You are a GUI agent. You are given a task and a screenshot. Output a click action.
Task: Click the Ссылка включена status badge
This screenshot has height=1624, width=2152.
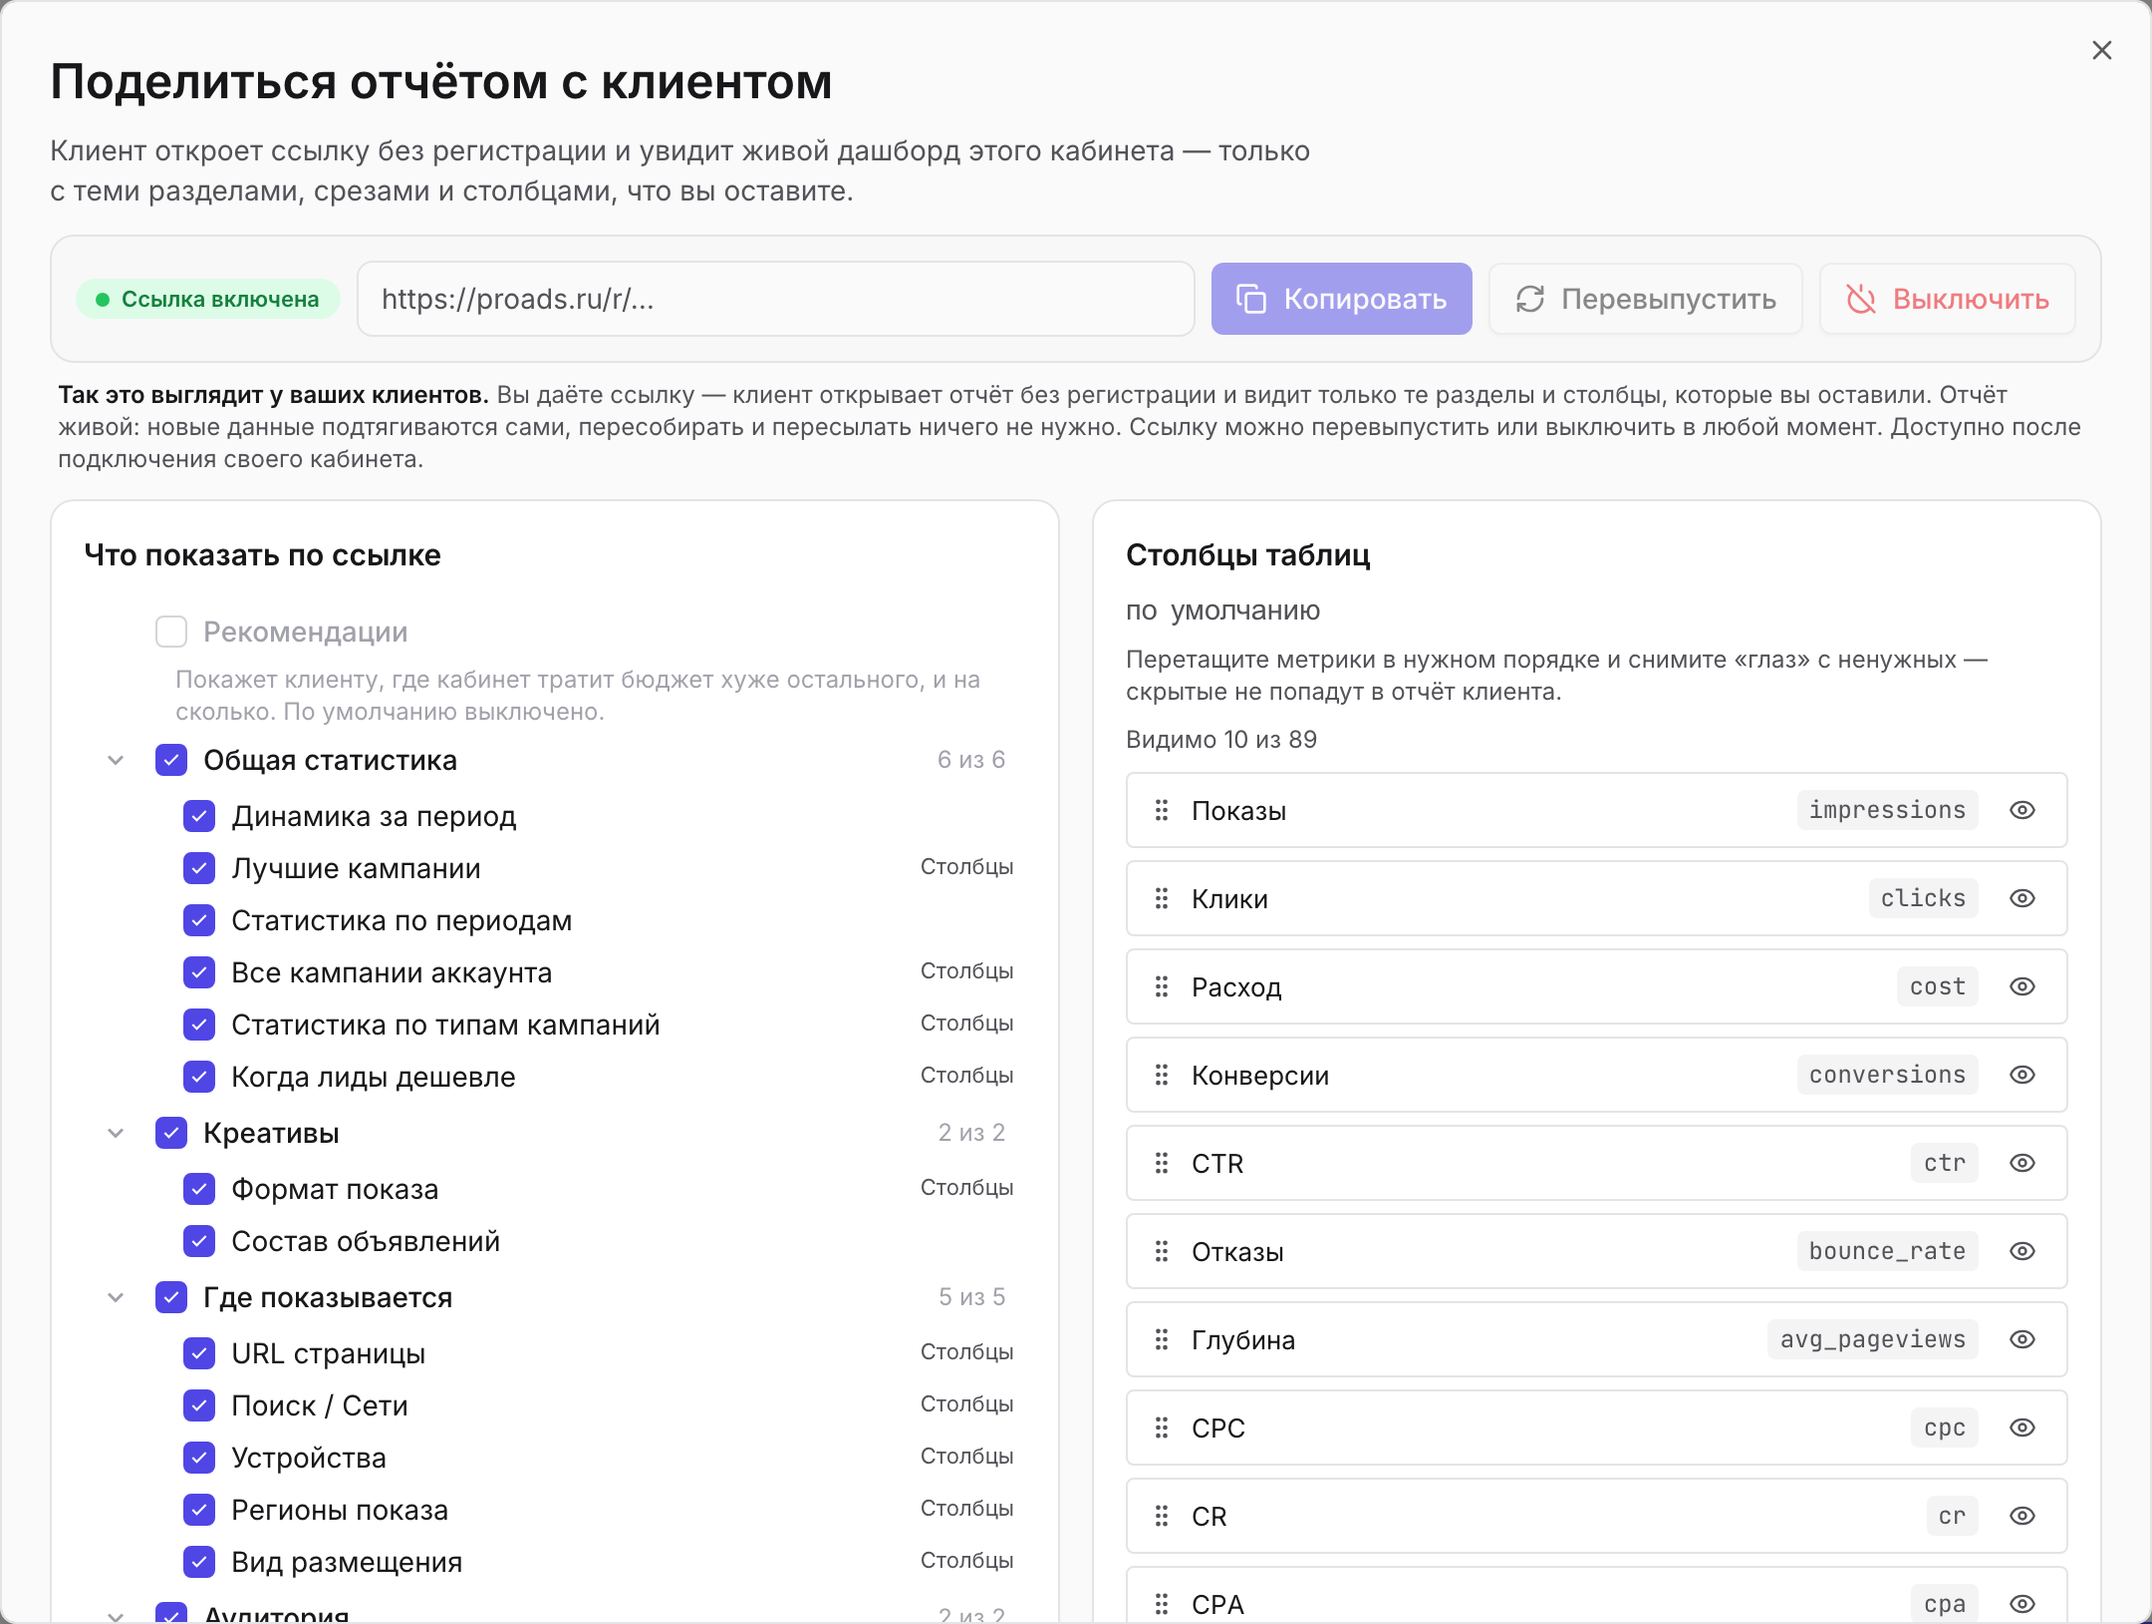(208, 299)
